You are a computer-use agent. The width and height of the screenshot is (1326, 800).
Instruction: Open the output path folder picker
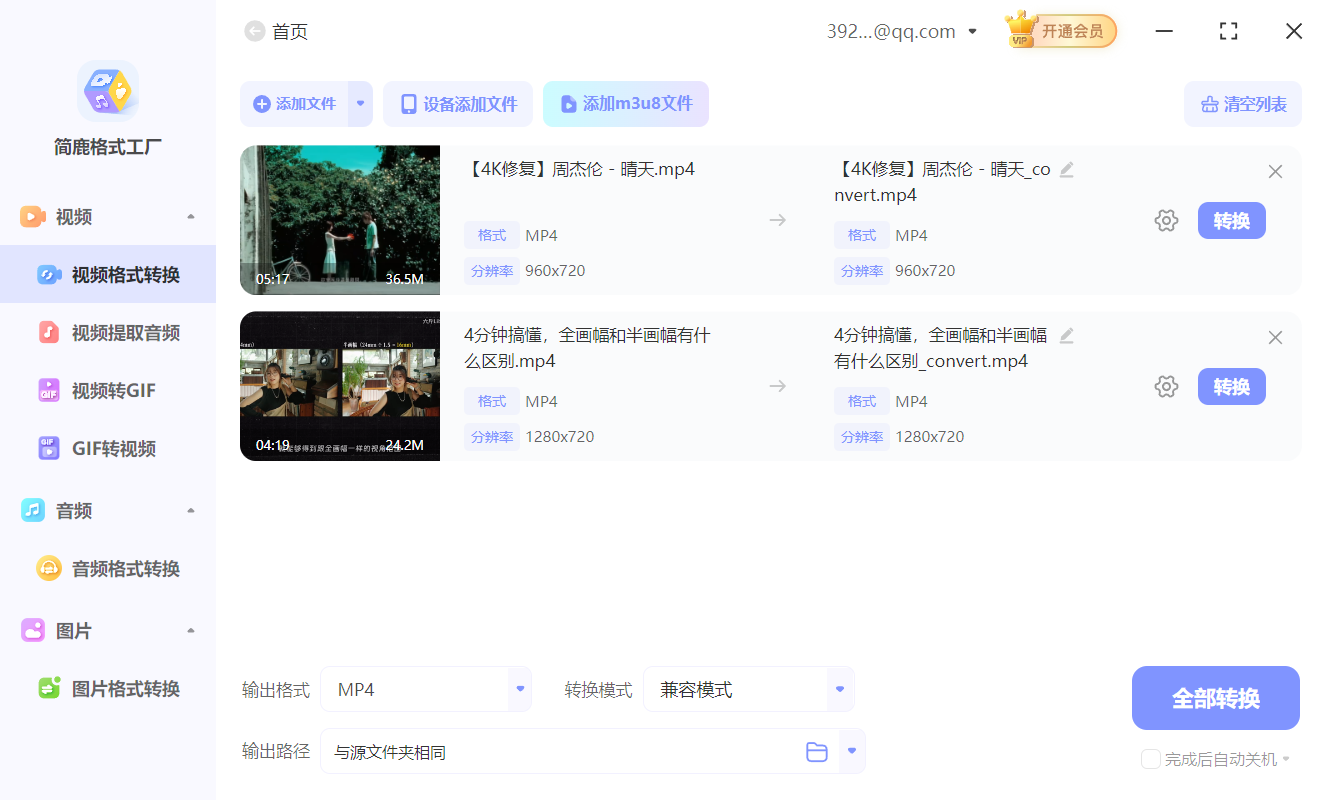point(816,751)
